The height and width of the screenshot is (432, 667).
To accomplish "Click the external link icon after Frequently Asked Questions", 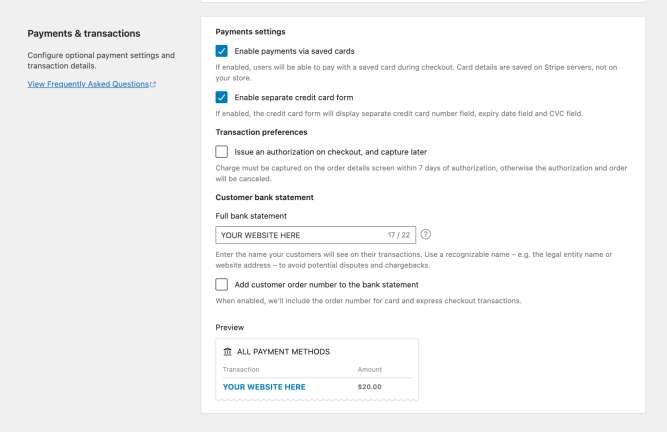I will point(153,84).
